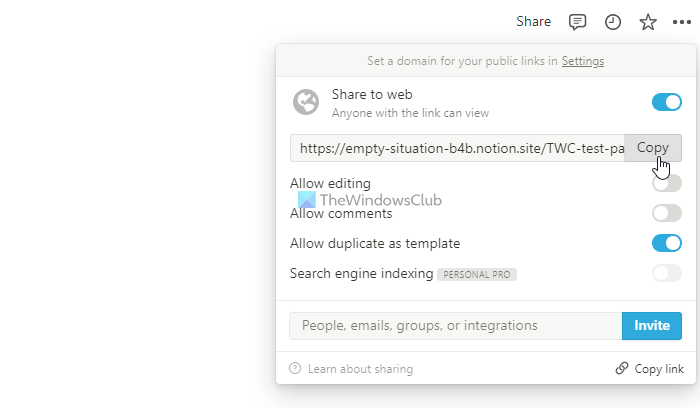Toggle Search engine indexing switch
Image resolution: width=700 pixels, height=408 pixels.
pyautogui.click(x=667, y=273)
